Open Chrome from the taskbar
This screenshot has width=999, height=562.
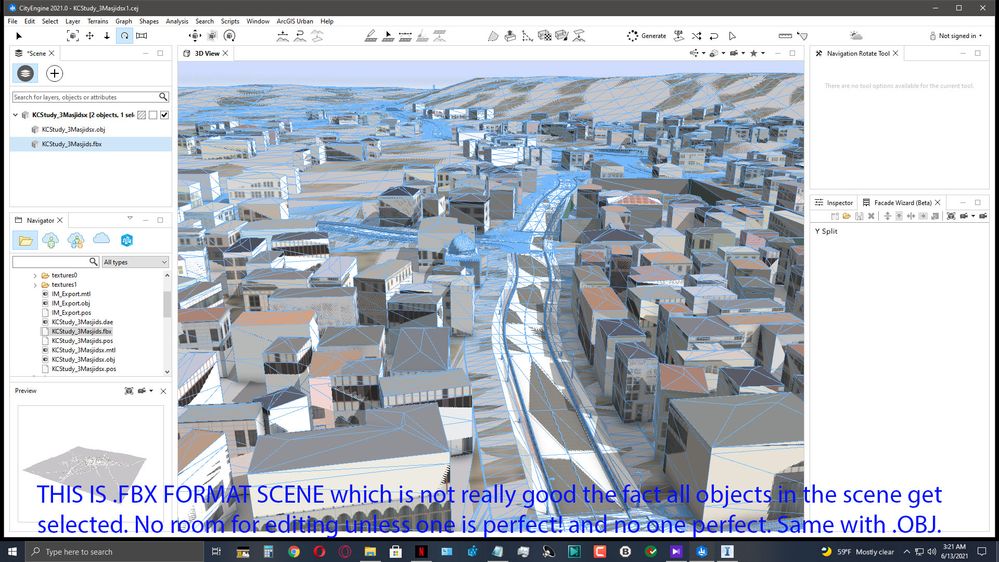coord(294,551)
